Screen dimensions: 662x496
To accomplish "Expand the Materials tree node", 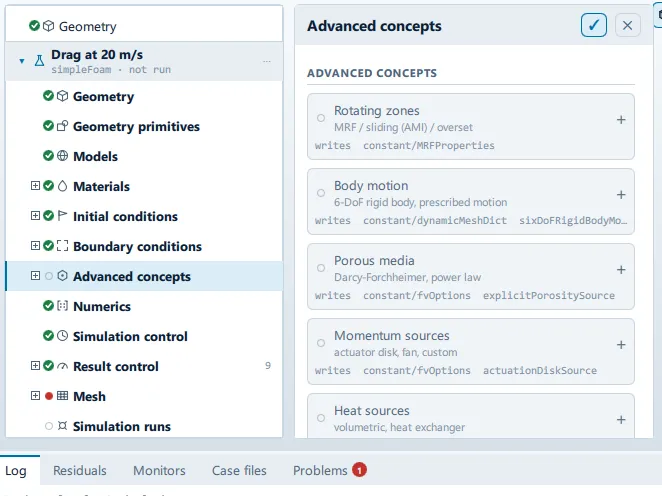I will pos(35,186).
